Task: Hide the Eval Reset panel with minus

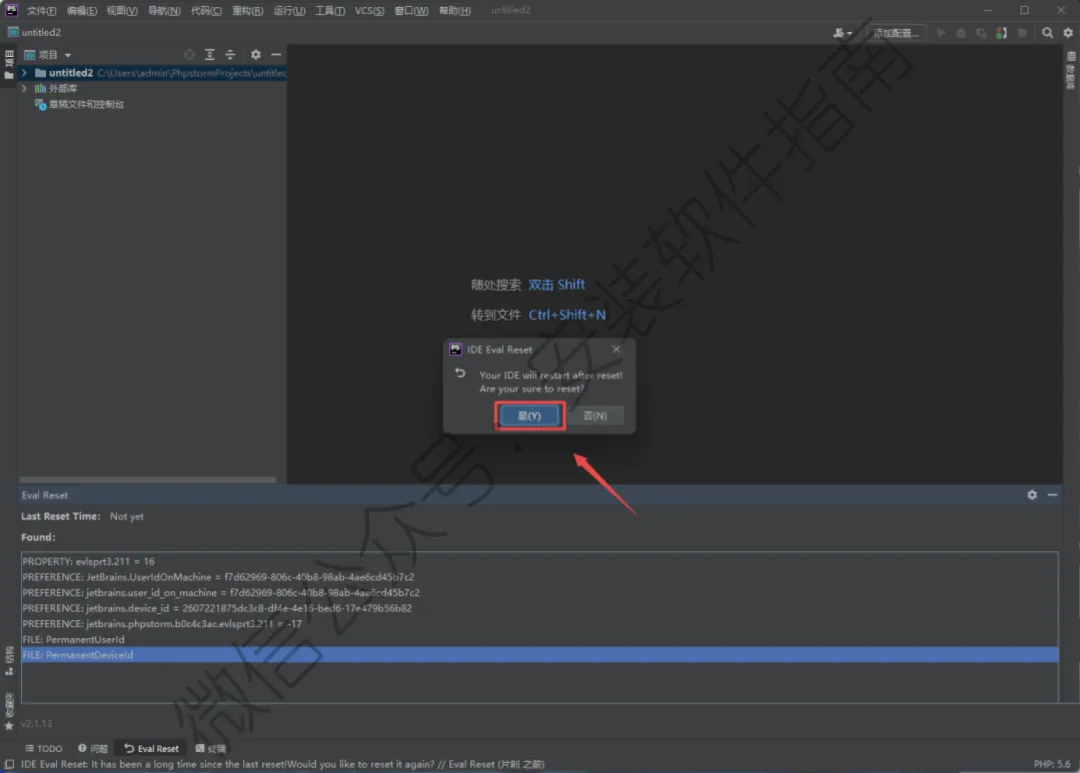Action: click(x=1052, y=495)
